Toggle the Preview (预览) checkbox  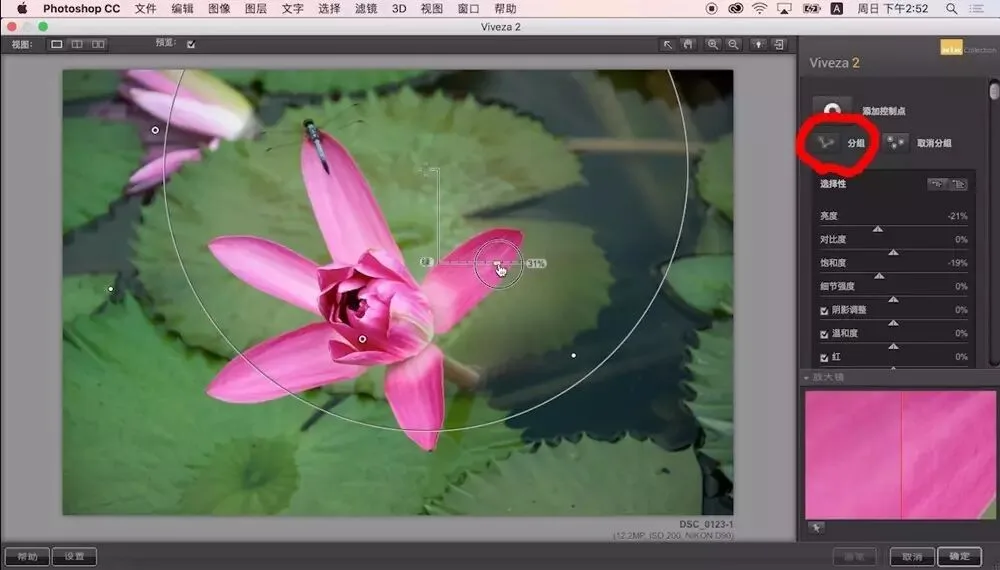[x=191, y=44]
